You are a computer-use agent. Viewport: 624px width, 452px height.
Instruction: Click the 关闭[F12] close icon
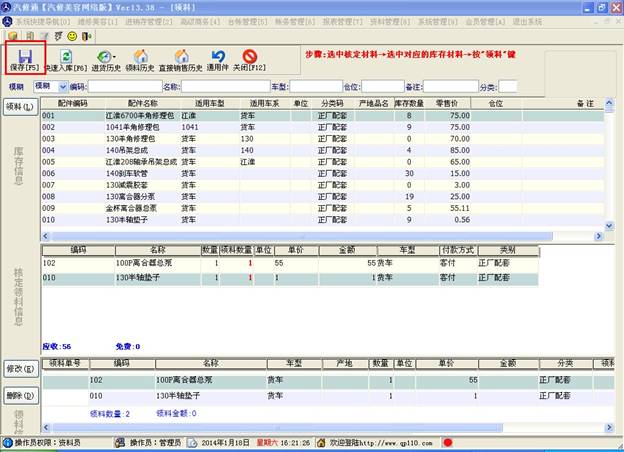tap(250, 62)
